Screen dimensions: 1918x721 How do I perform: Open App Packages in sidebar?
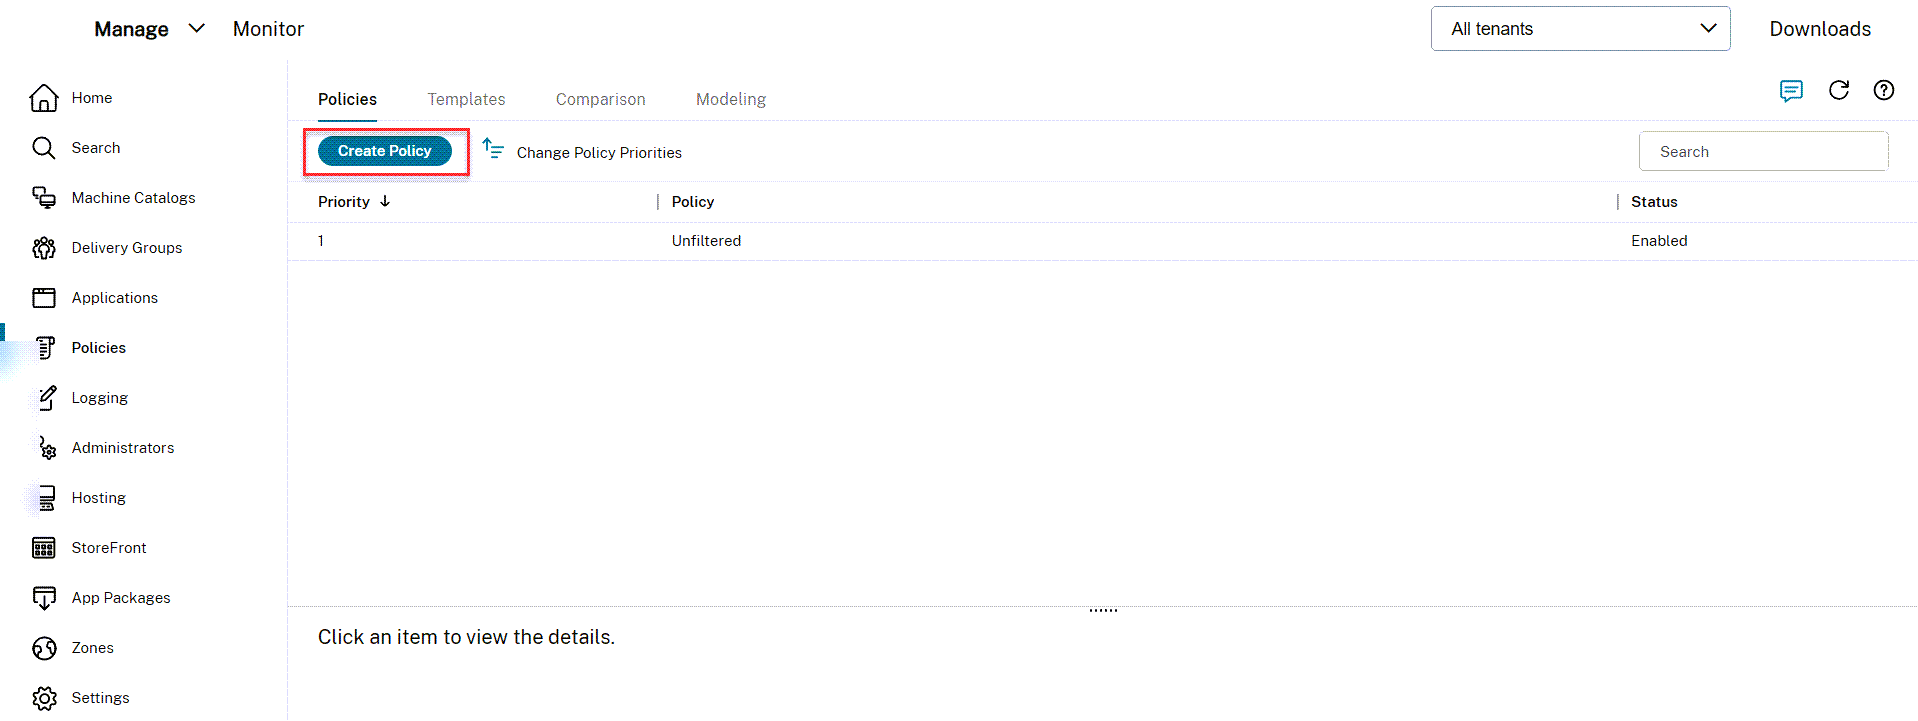121,598
